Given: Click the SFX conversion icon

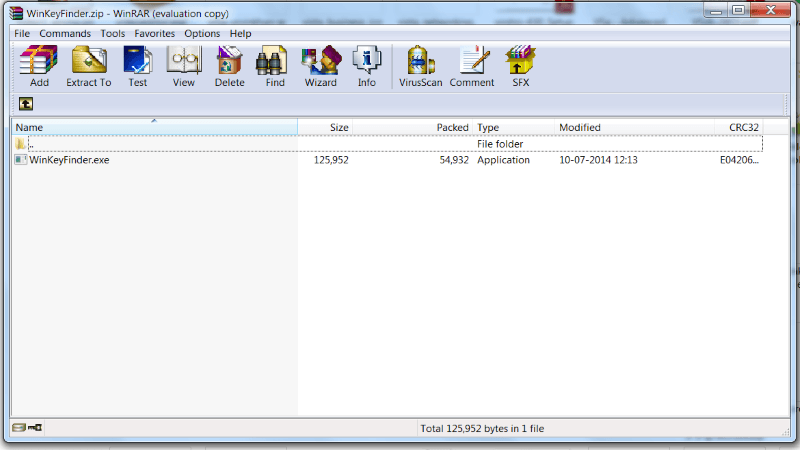Looking at the screenshot, I should coord(520,66).
